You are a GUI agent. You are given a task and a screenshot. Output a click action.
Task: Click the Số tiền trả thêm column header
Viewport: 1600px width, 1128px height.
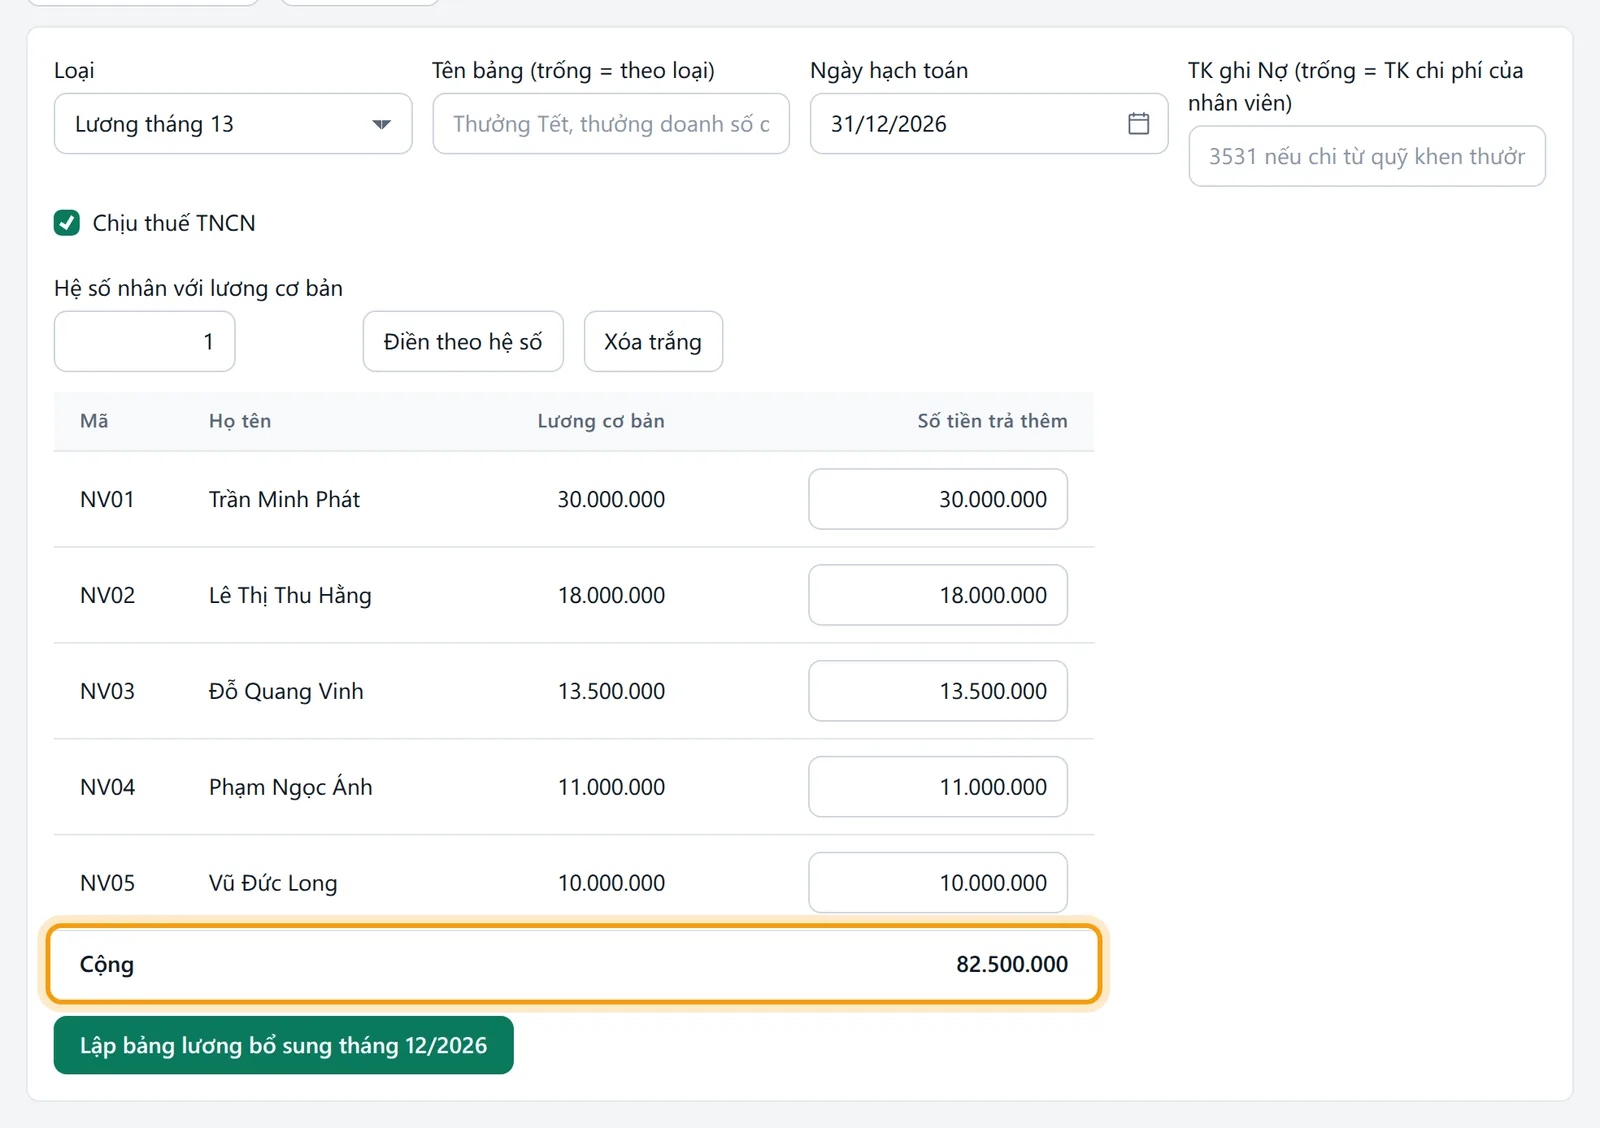992,421
